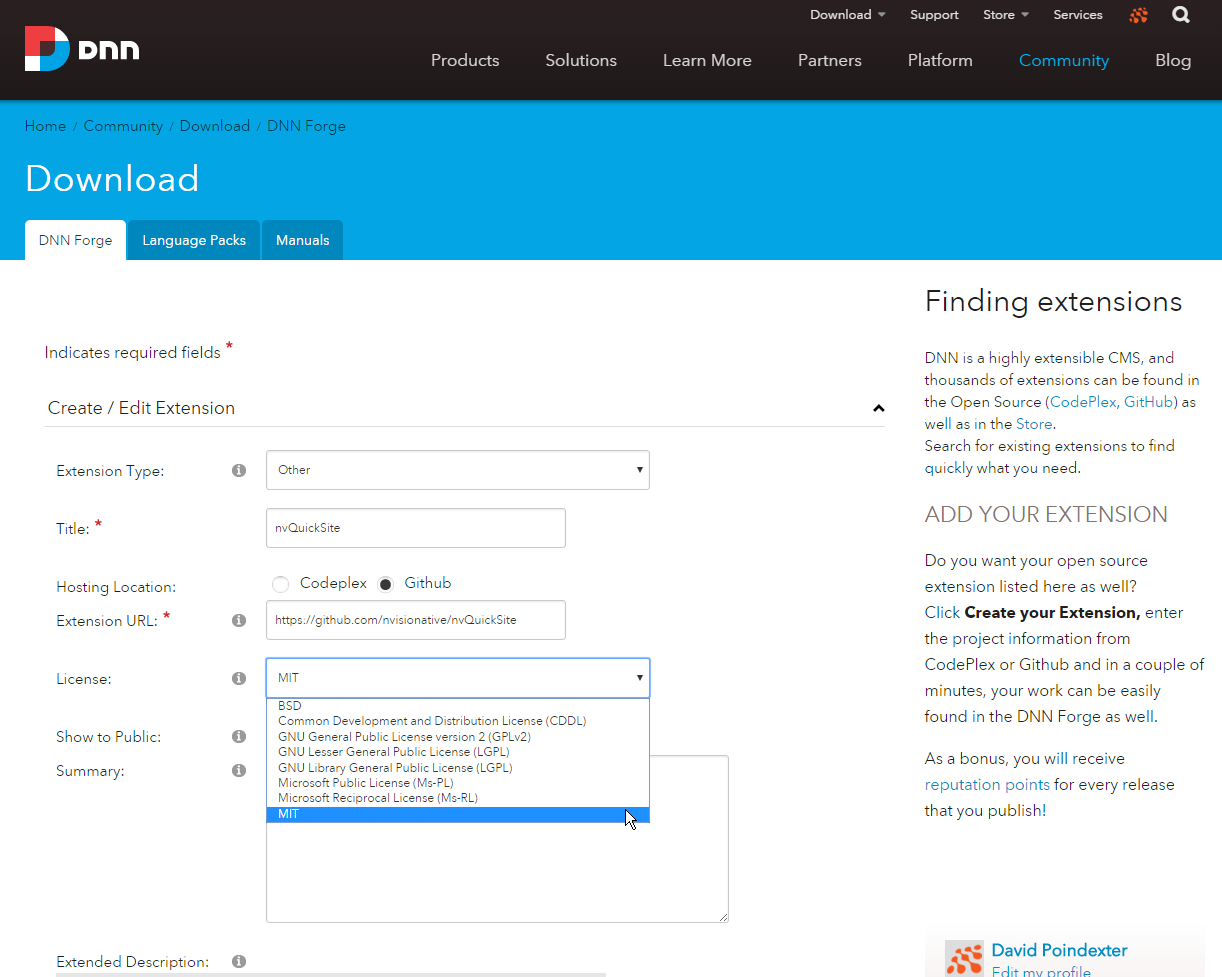Open the CodePlex link in sidebar
This screenshot has width=1222, height=977.
(x=1083, y=402)
